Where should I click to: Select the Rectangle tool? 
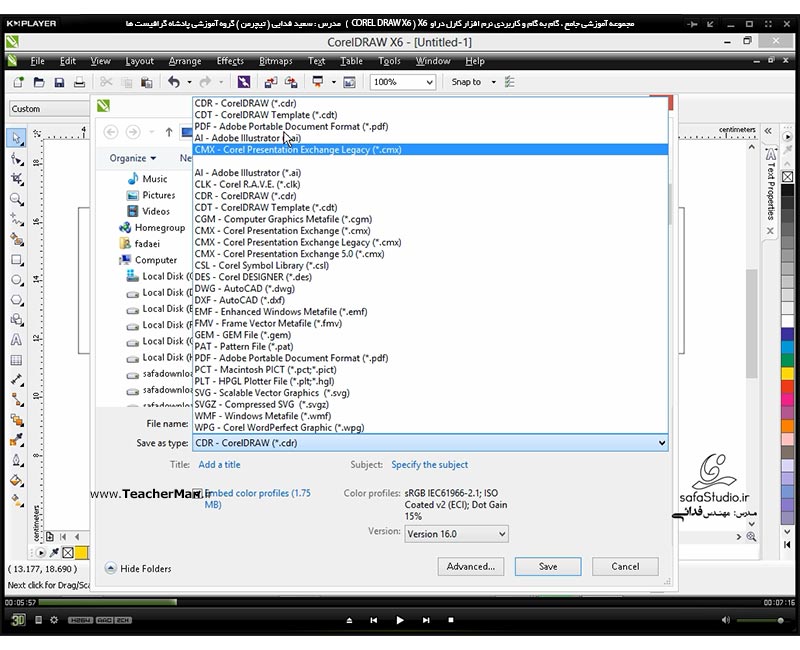pyautogui.click(x=16, y=260)
